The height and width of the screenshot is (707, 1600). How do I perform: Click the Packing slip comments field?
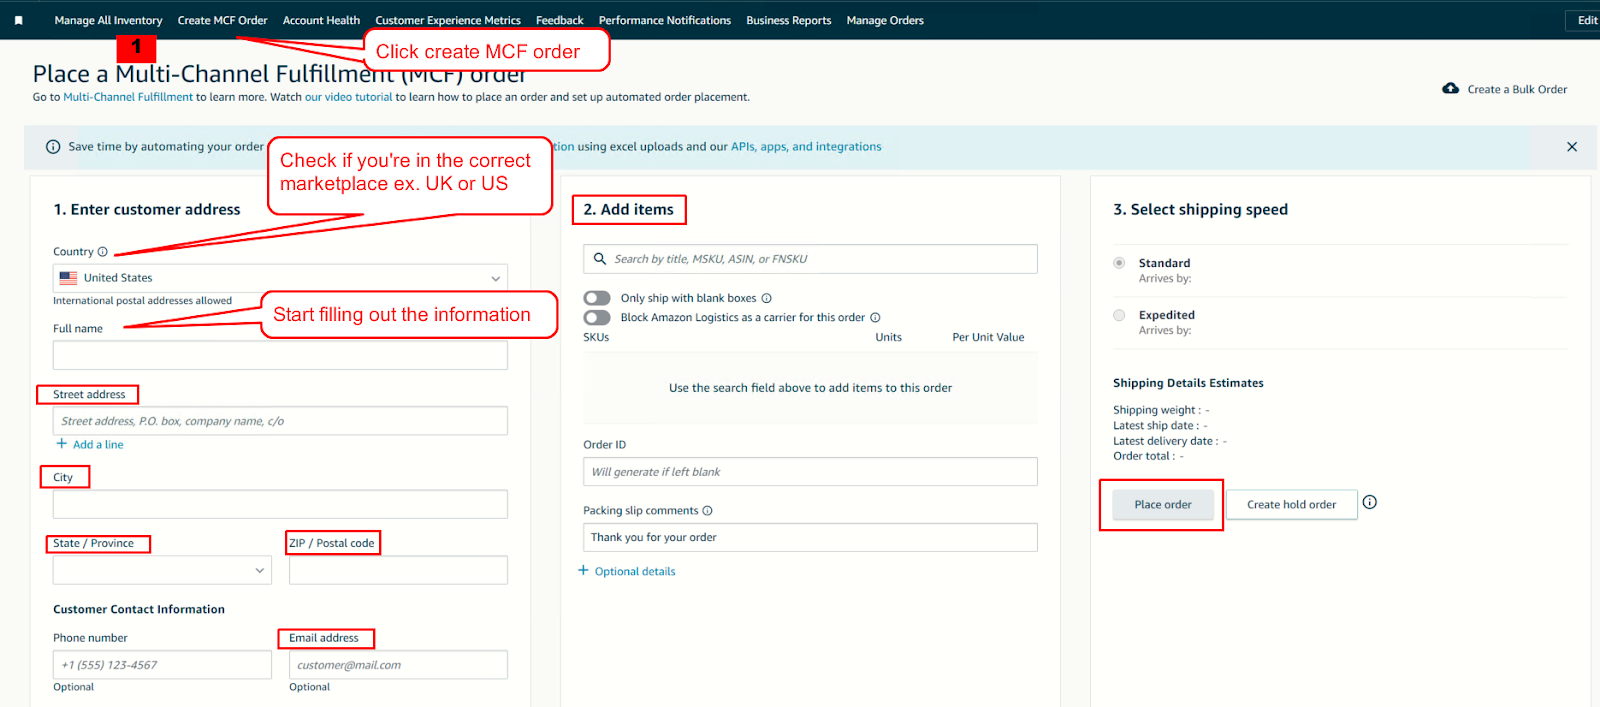pyautogui.click(x=810, y=538)
